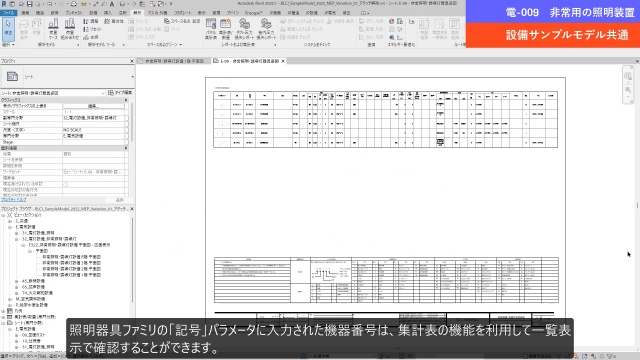The image size is (640, 360).
Task: Open the sheet instance filter dropdown
Action: pos(103,93)
